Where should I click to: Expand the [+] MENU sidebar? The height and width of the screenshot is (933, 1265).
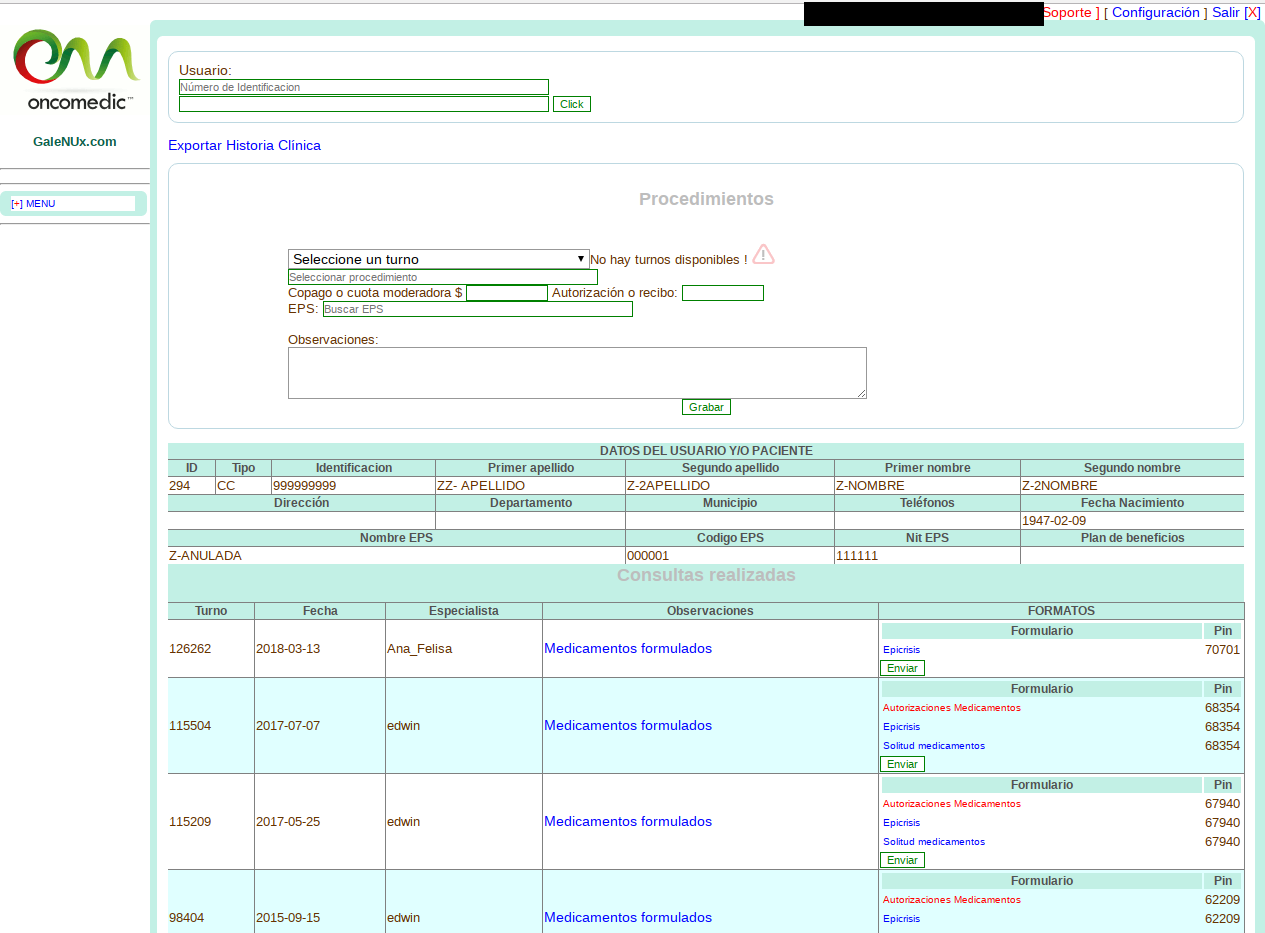coord(33,204)
